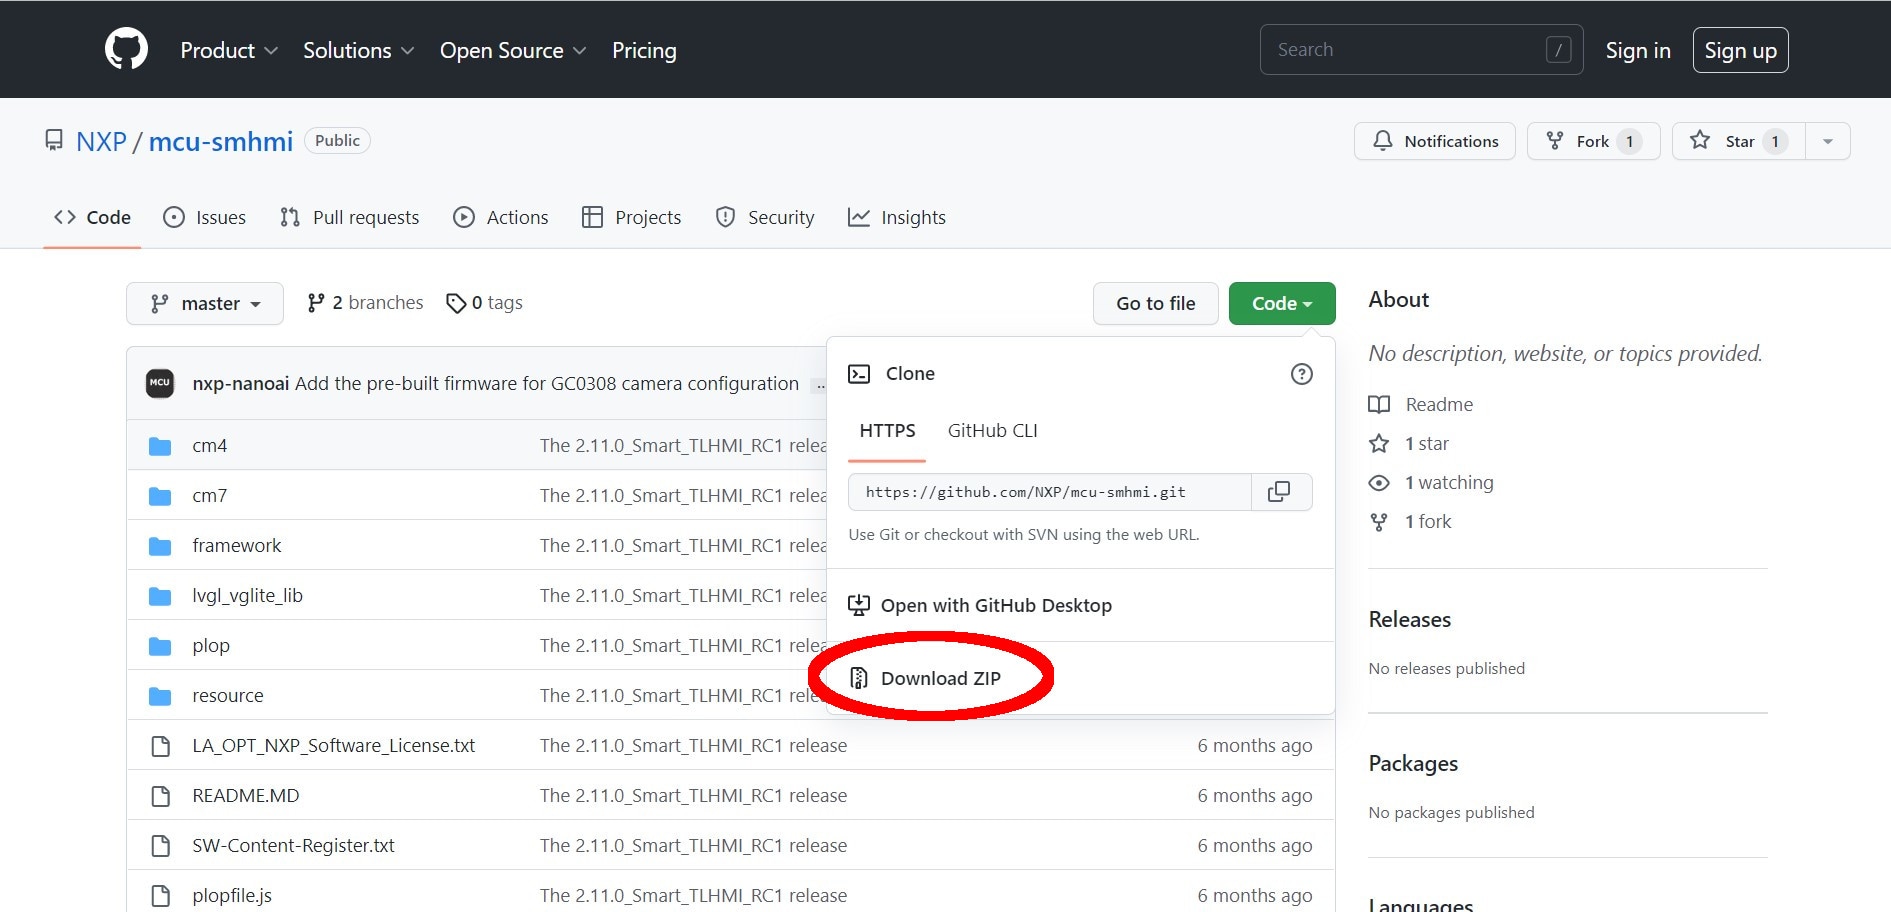1891x912 pixels.
Task: Toggle the green Code dropdown
Action: click(1281, 304)
